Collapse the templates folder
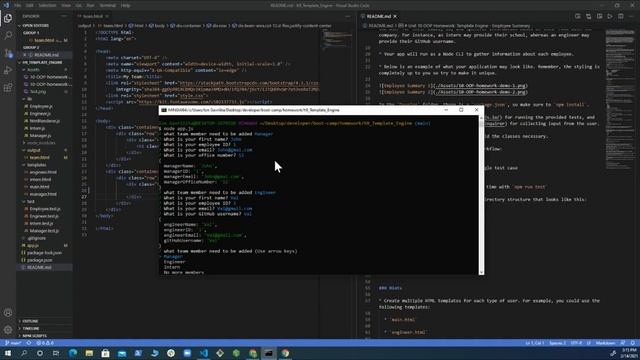This screenshot has width=640, height=360. click(x=36, y=165)
